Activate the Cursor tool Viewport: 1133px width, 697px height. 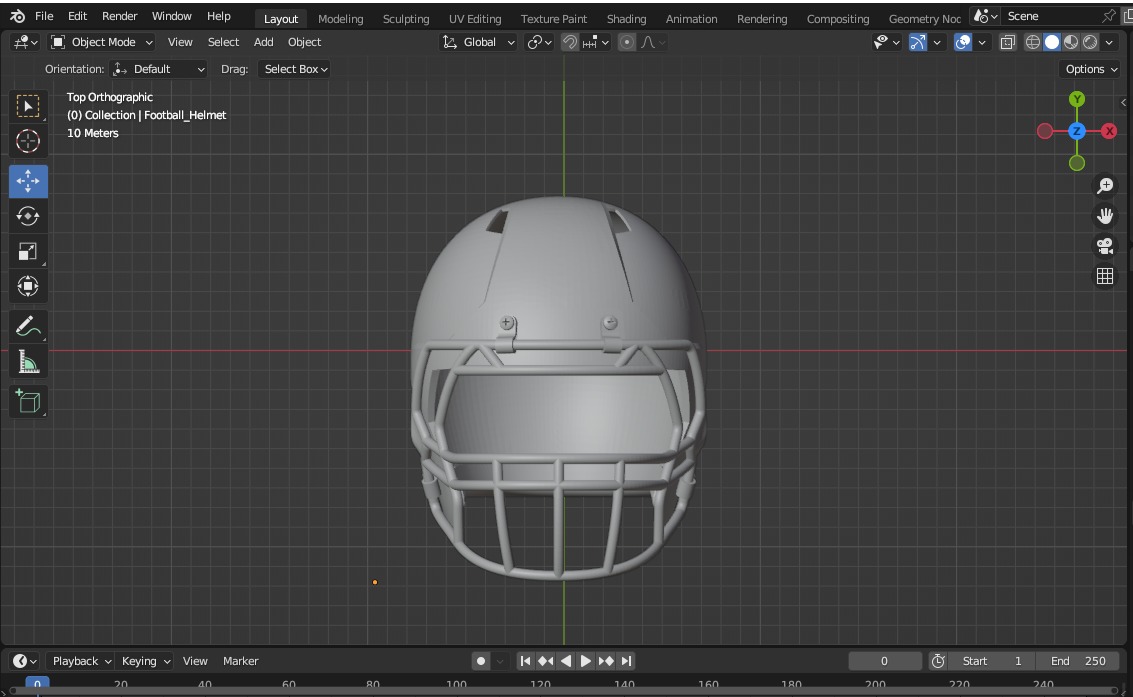[x=28, y=141]
